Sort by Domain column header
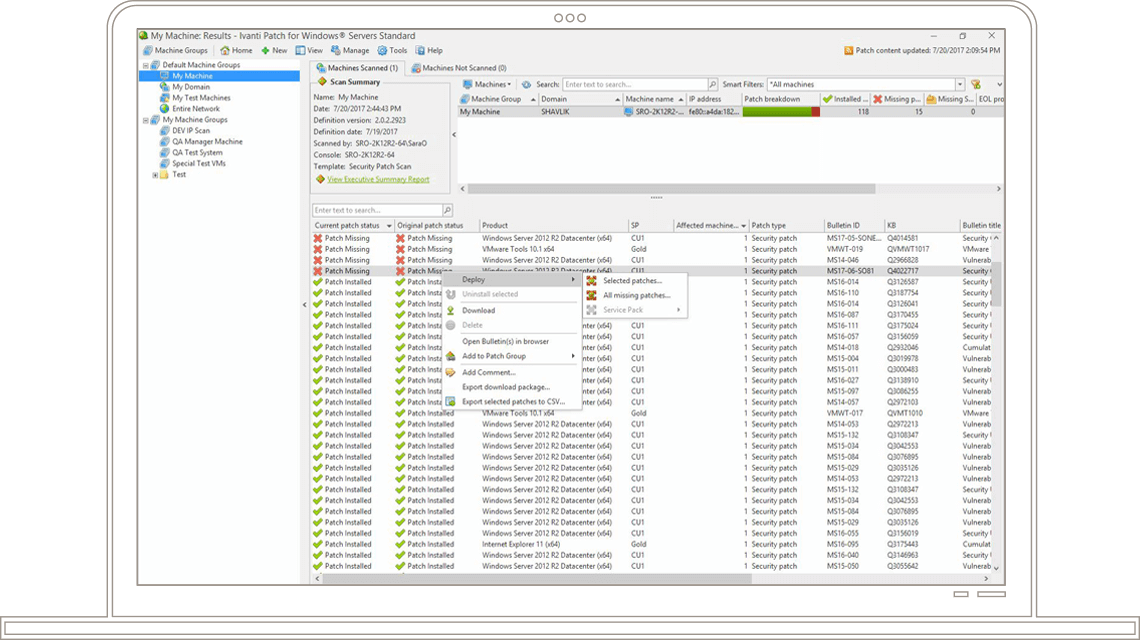This screenshot has width=1140, height=640. pos(579,99)
